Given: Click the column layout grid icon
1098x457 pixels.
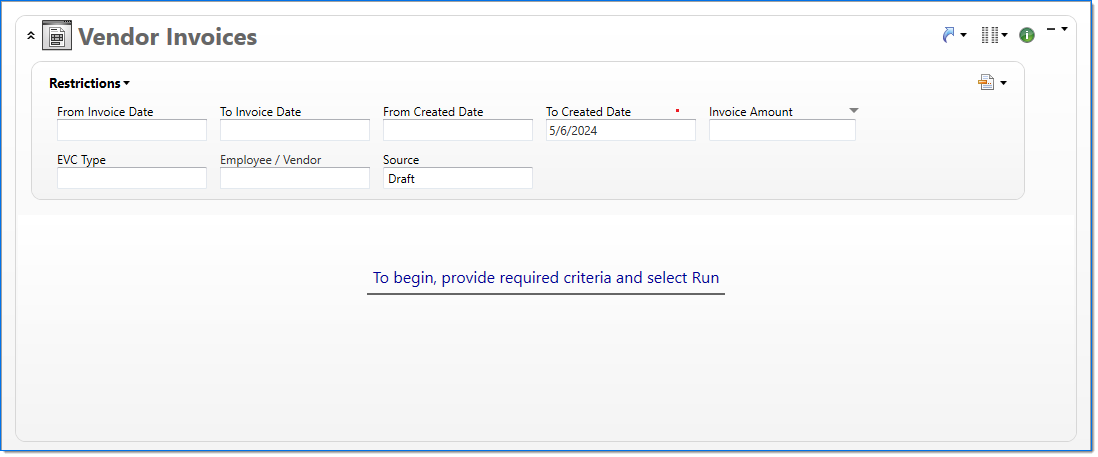Looking at the screenshot, I should [x=989, y=35].
